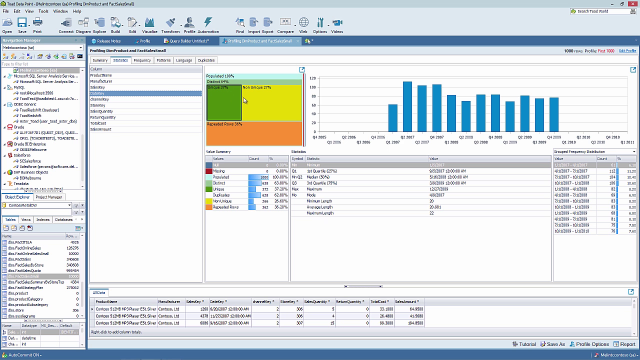
Task: Open the Explore database tool
Action: point(100,25)
